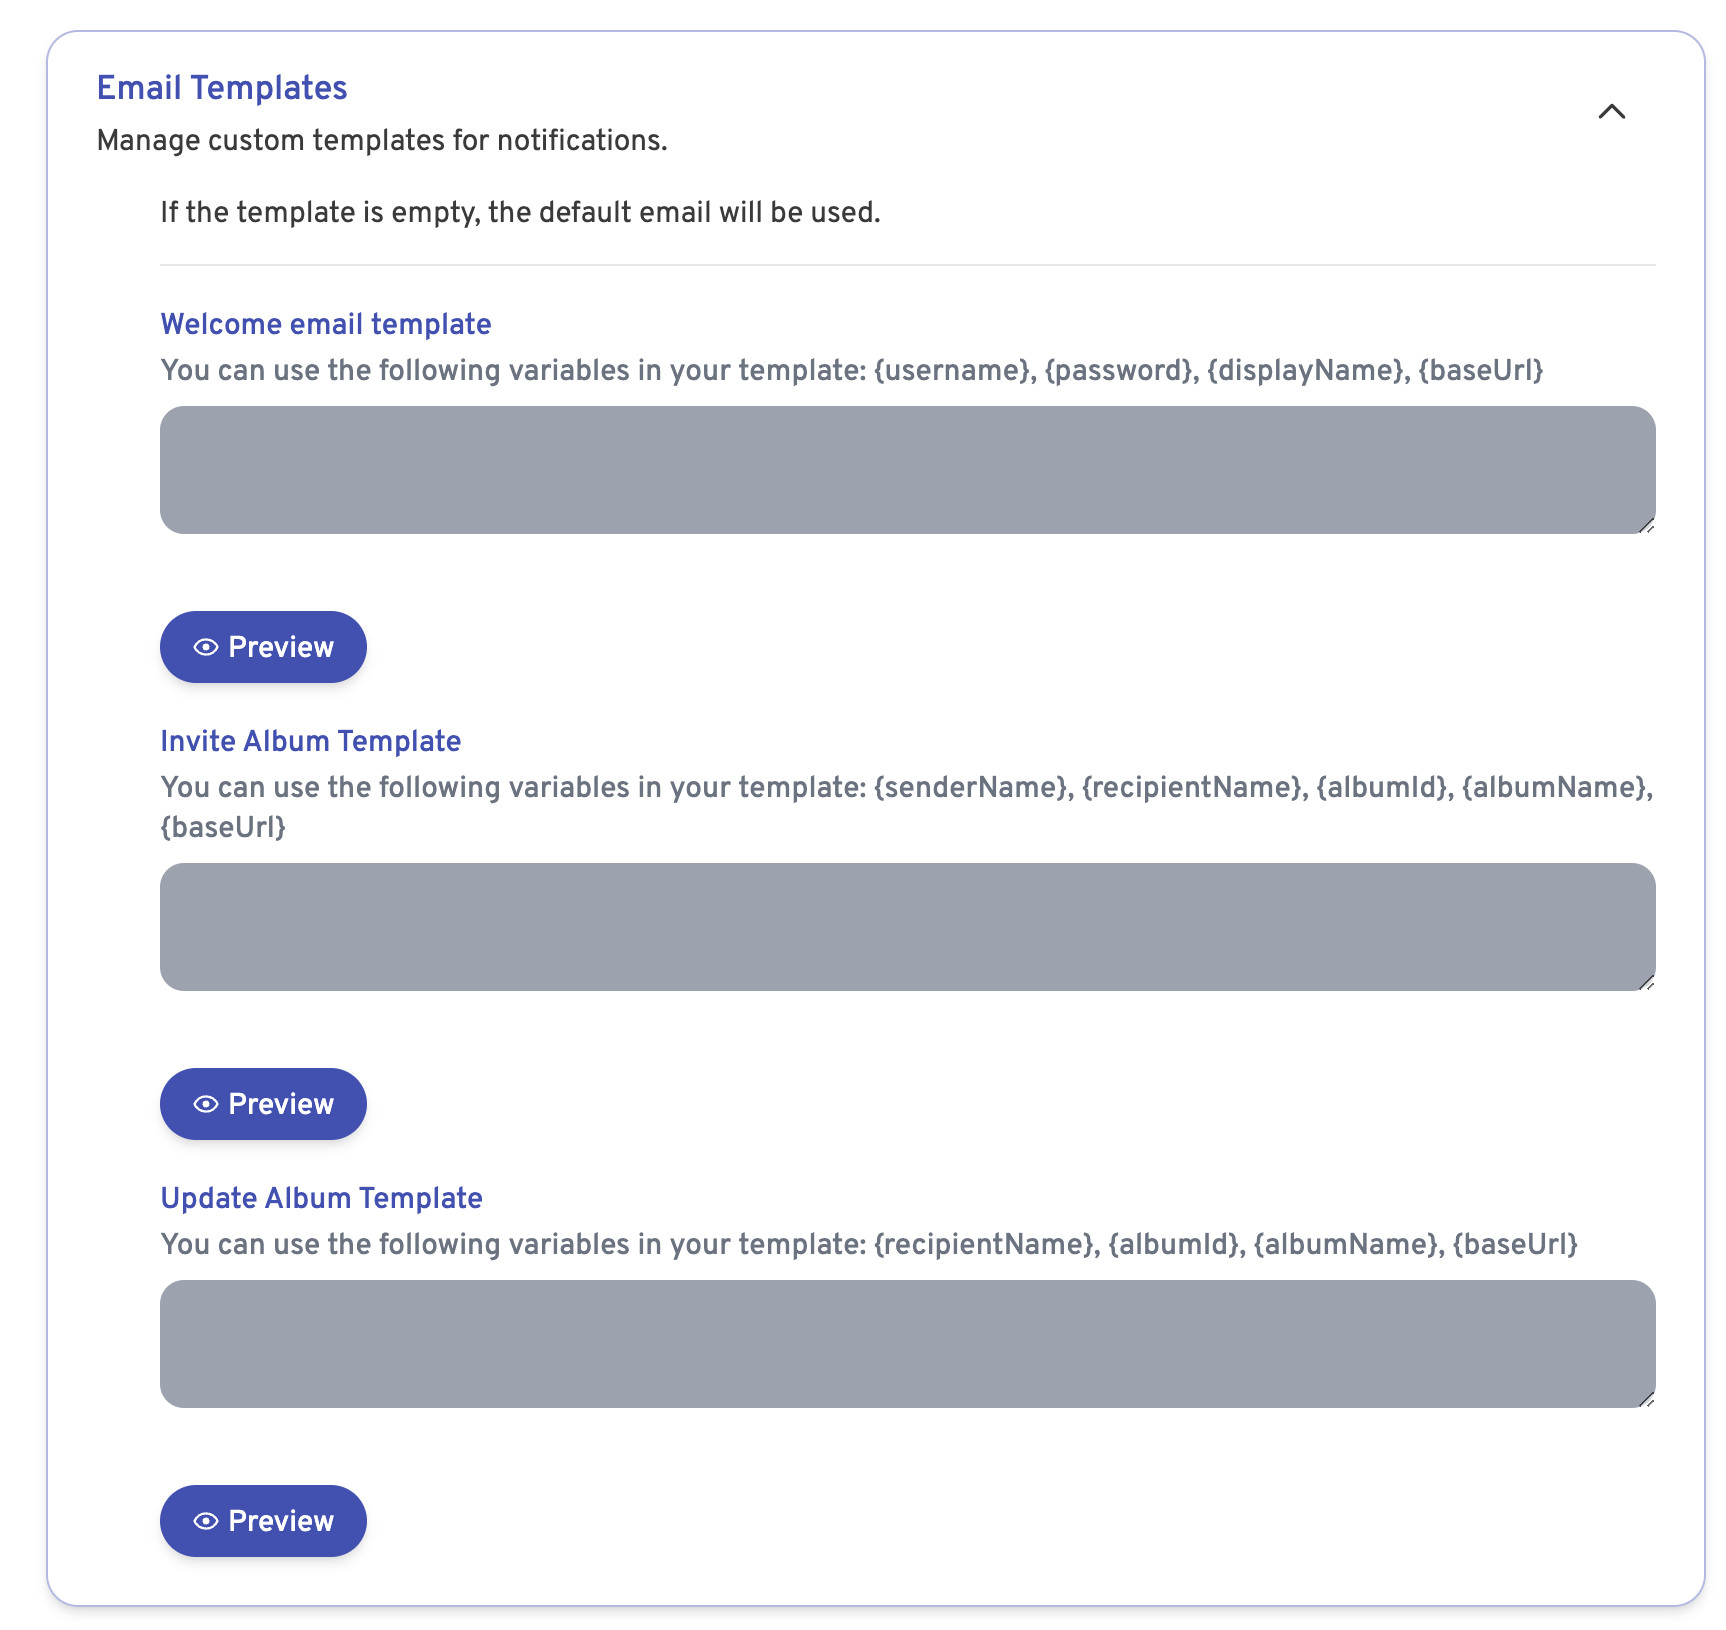Click the Welcome template variables hint text
Image resolution: width=1726 pixels, height=1630 pixels.
click(852, 370)
